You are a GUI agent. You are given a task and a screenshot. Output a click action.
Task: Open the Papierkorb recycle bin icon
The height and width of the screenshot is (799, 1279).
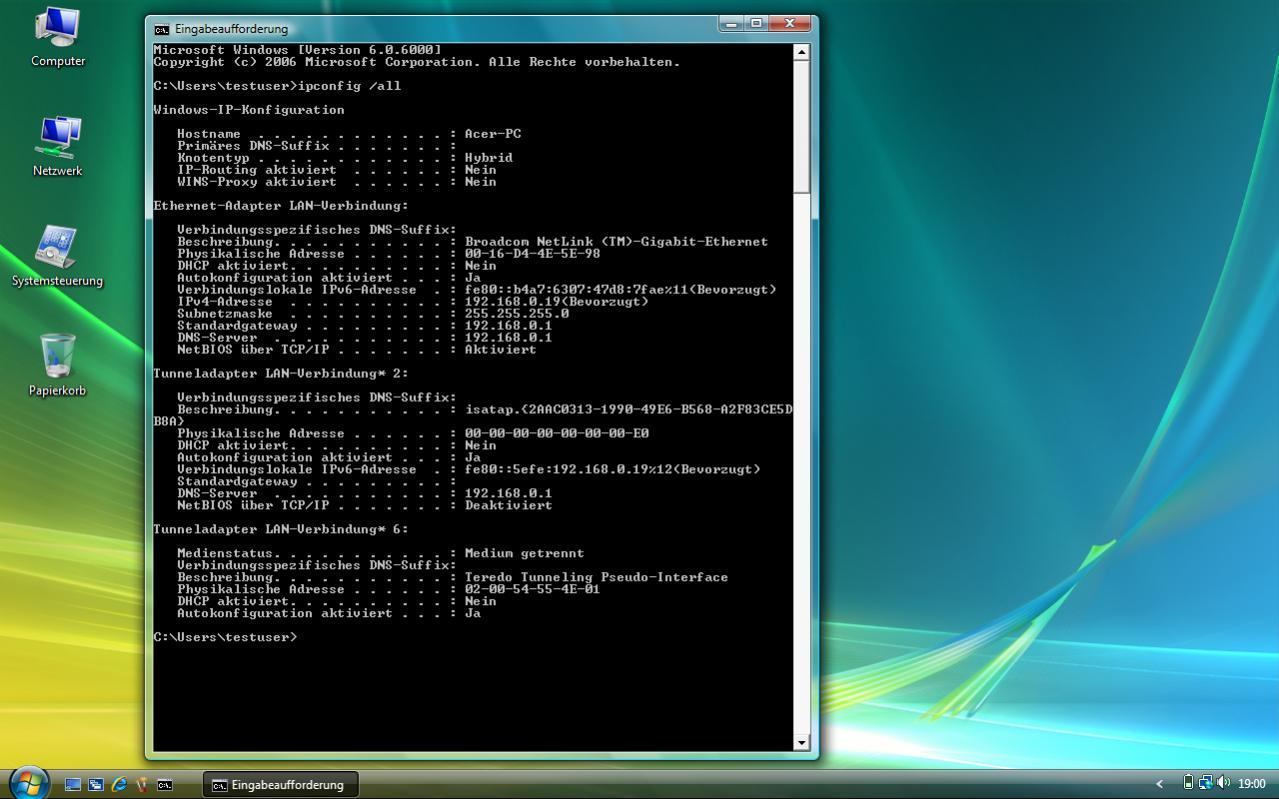pyautogui.click(x=57, y=366)
